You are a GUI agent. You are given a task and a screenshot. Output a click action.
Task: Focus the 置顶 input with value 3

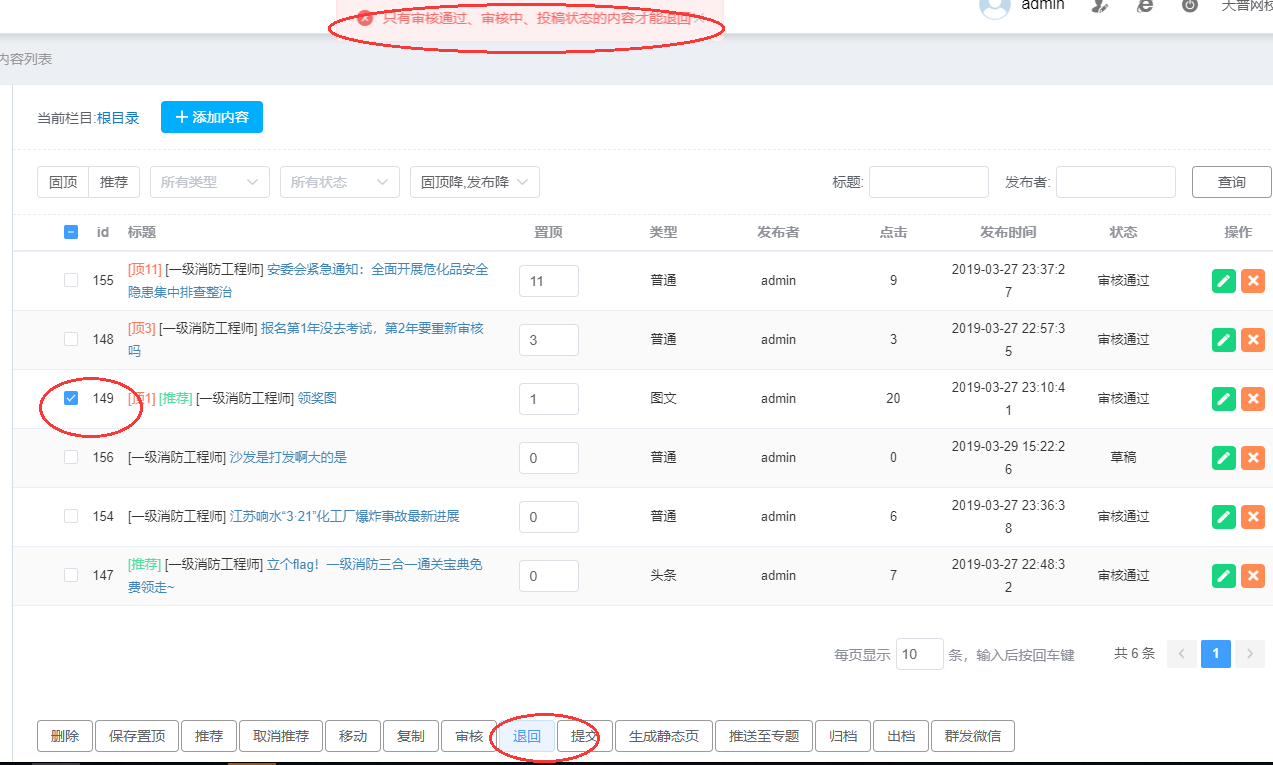point(549,340)
